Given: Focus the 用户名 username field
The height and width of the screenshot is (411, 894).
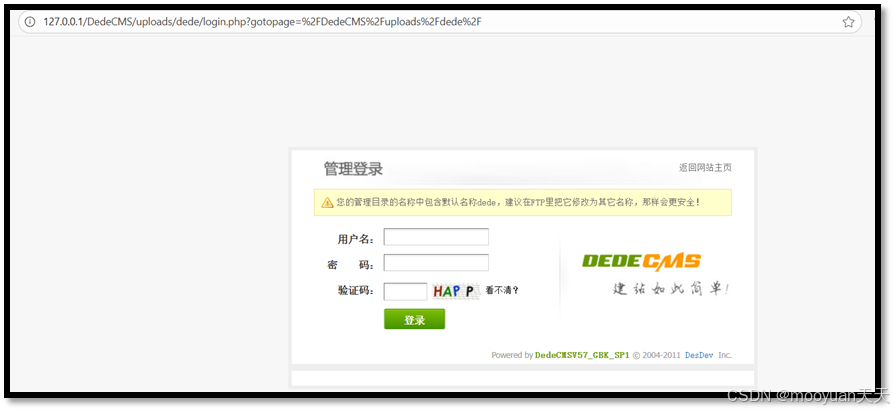Looking at the screenshot, I should point(436,237).
